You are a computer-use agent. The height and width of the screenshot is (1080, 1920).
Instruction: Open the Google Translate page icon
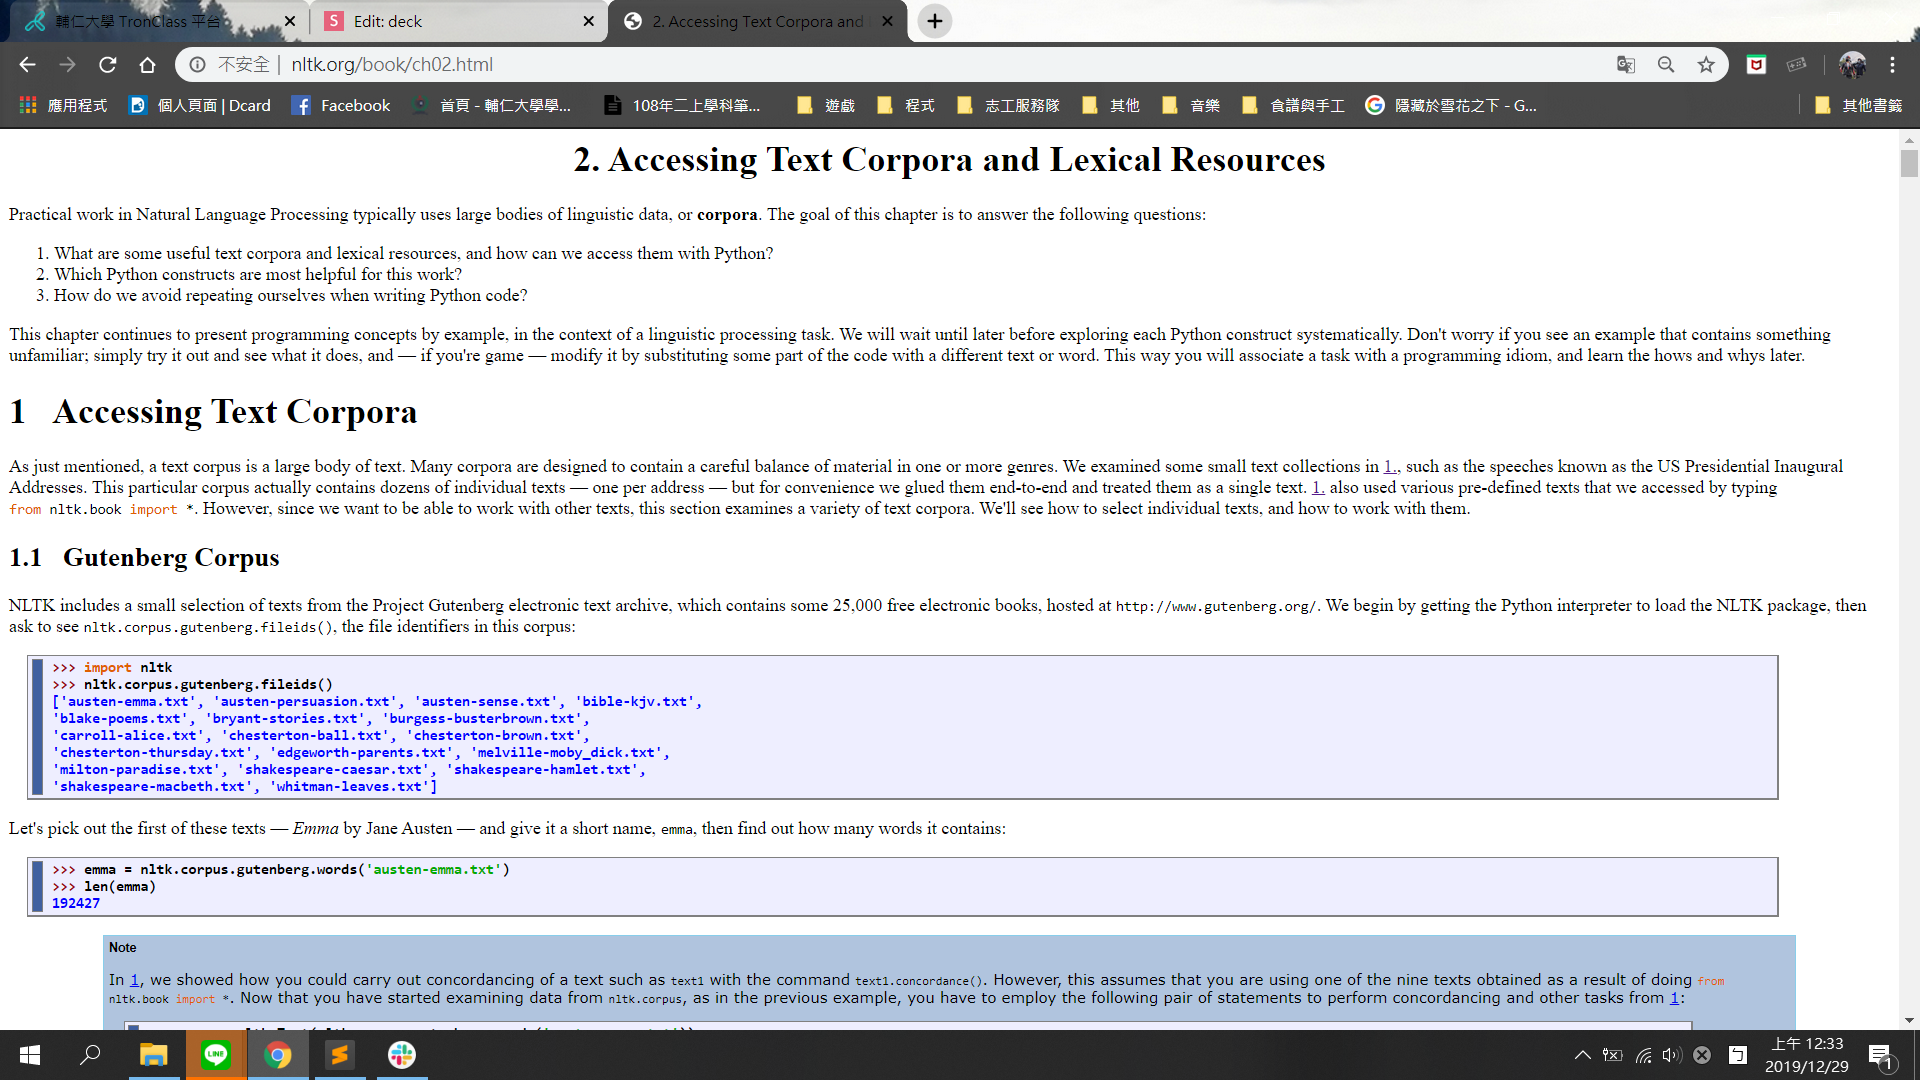1626,65
